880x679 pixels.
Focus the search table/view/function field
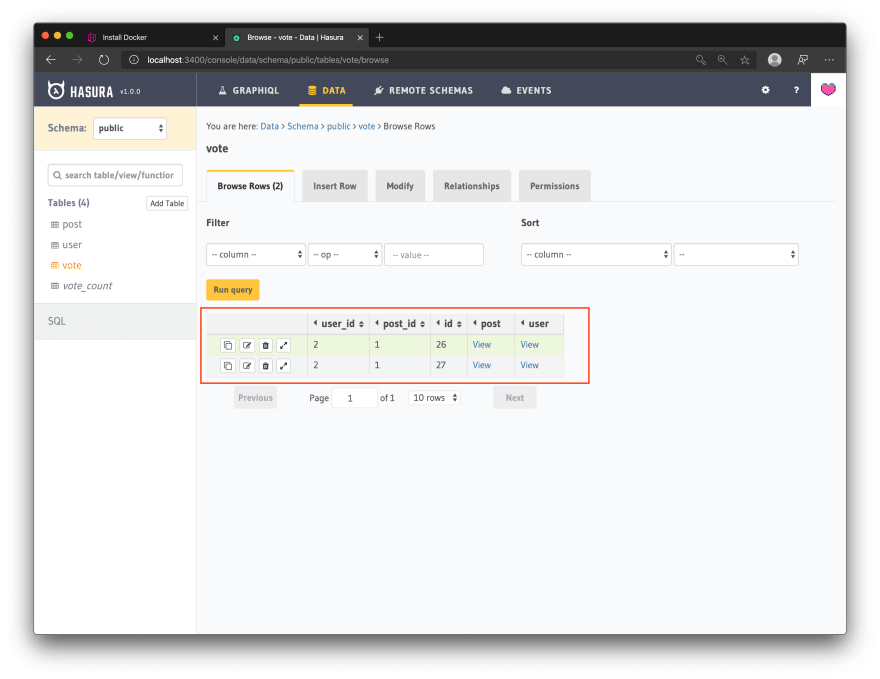pos(115,175)
